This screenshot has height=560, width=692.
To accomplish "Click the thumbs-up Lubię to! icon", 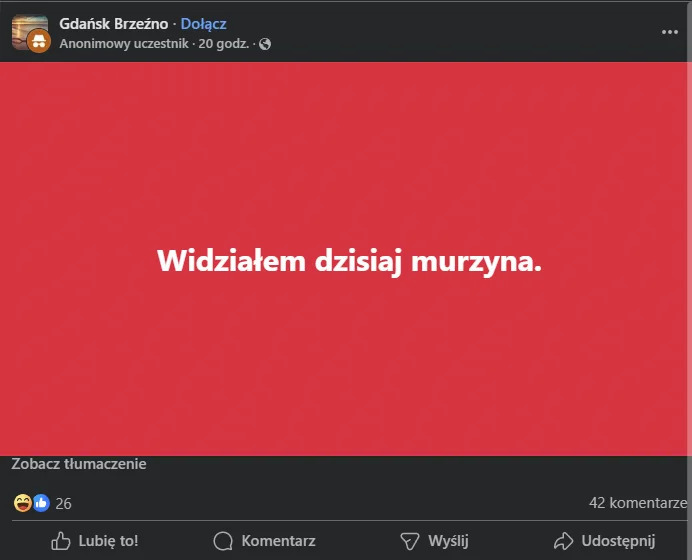I will point(60,541).
